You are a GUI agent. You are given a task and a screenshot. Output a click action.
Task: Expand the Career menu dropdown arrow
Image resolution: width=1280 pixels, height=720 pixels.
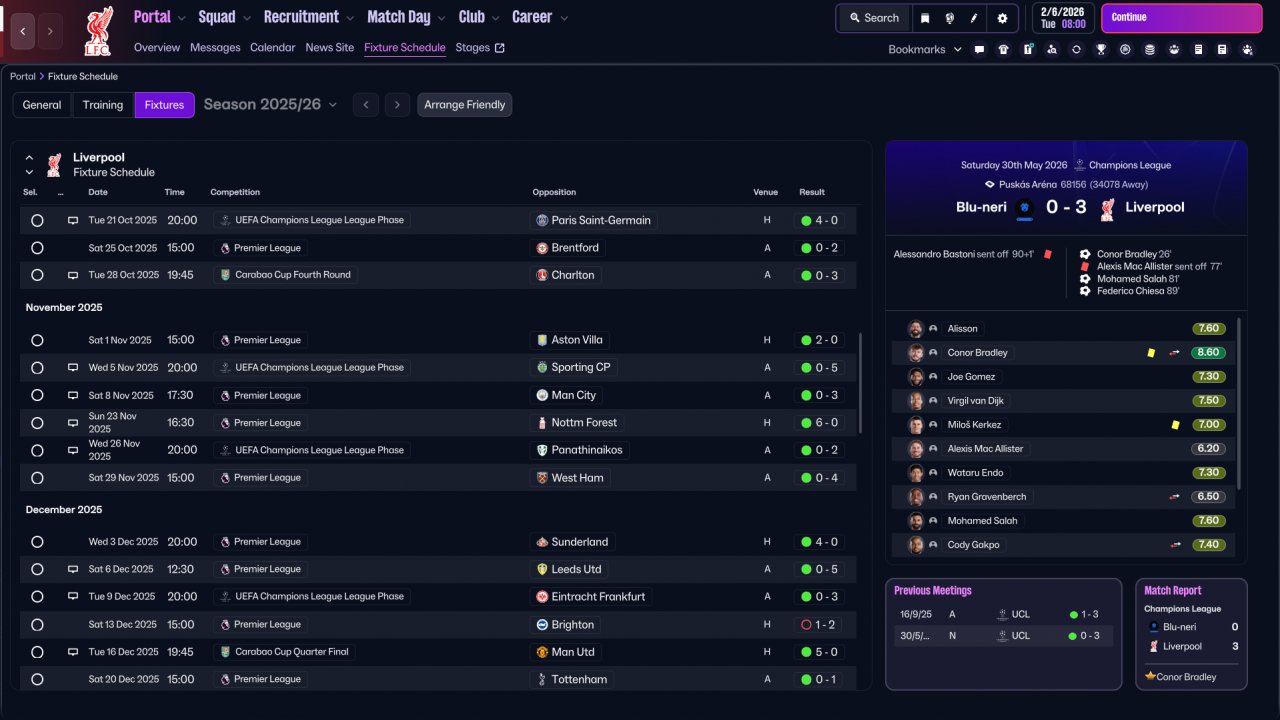(x=564, y=18)
